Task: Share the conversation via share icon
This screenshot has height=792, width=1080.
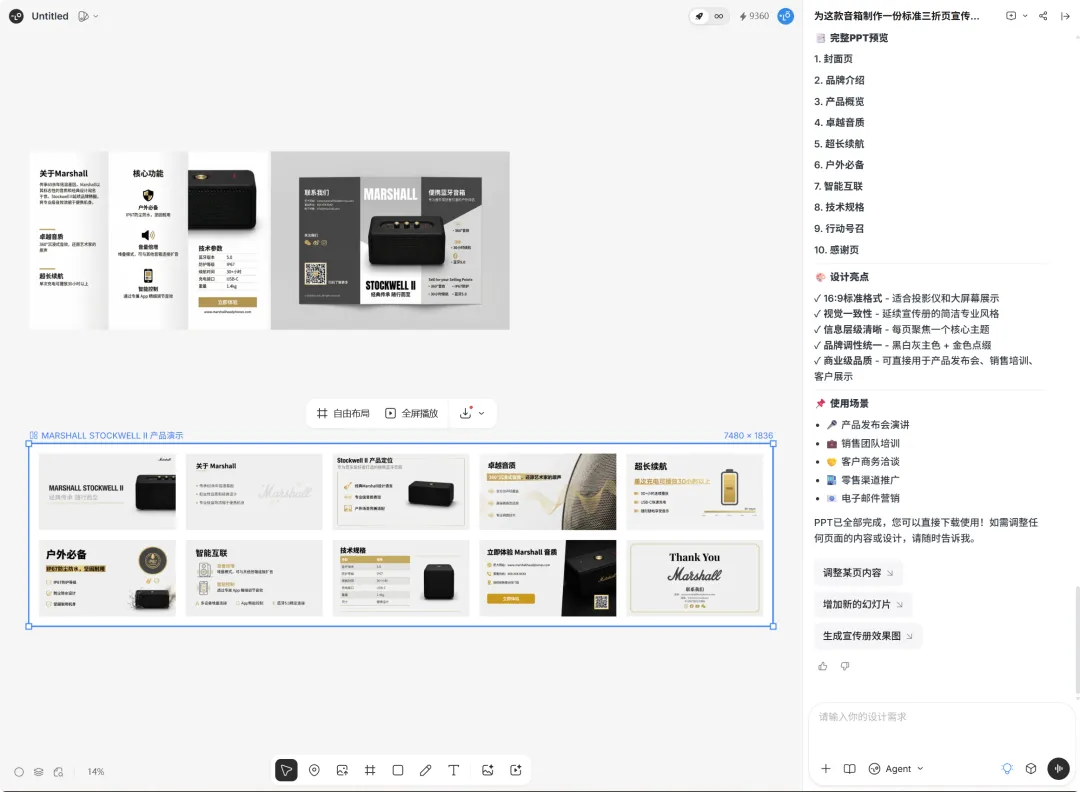Action: [1043, 16]
